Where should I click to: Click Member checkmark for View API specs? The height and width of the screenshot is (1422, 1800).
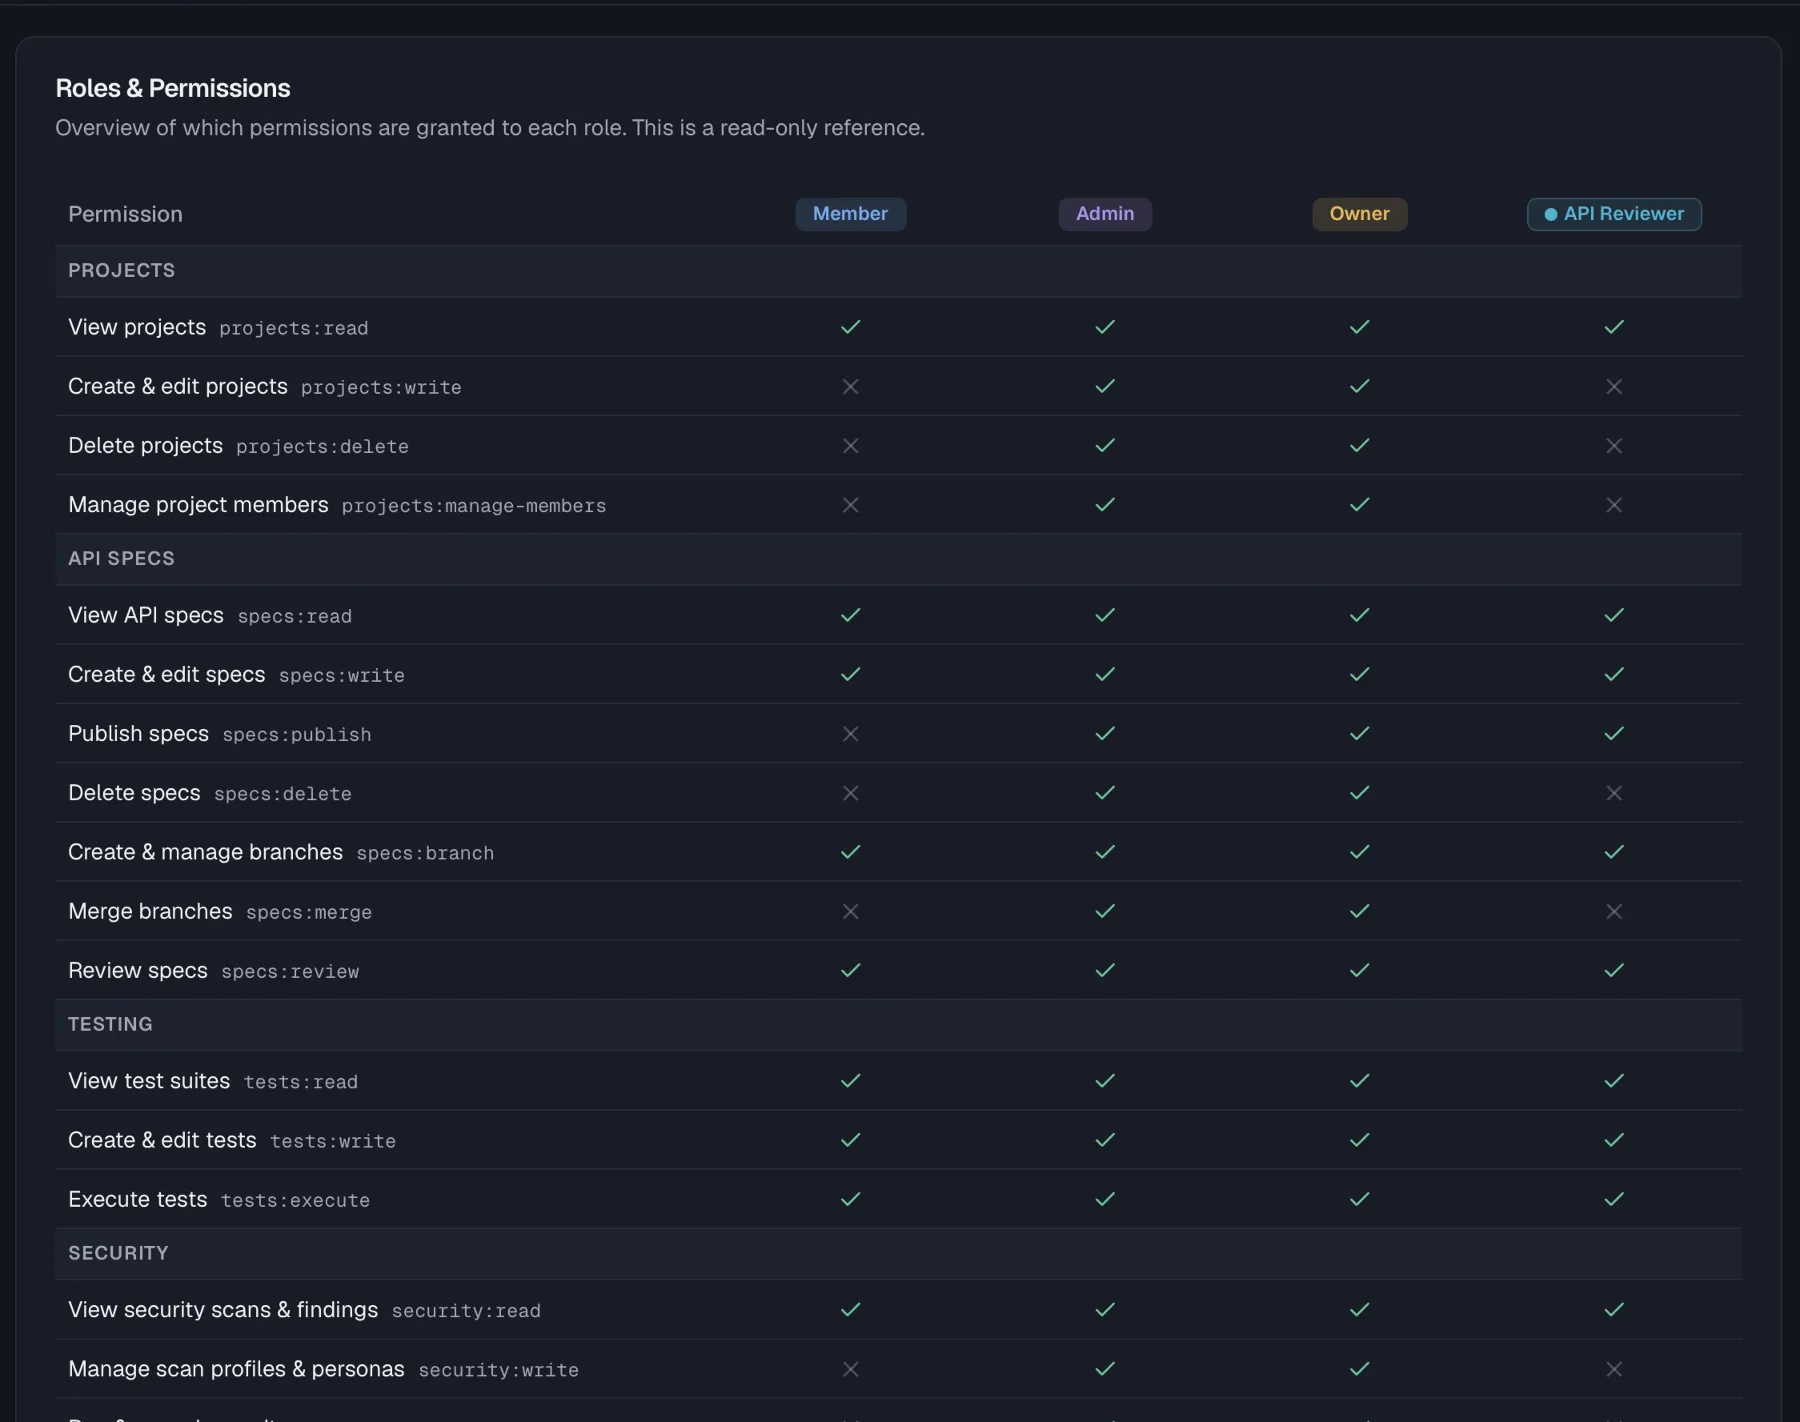tap(850, 615)
